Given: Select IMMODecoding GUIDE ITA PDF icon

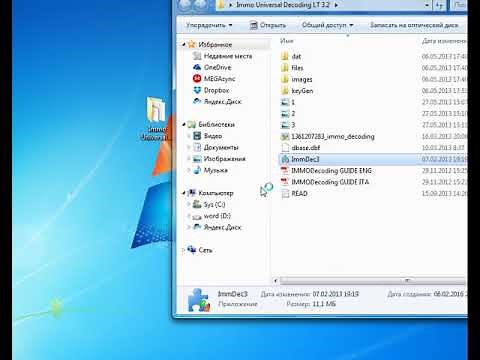Looking at the screenshot, I should [285, 182].
